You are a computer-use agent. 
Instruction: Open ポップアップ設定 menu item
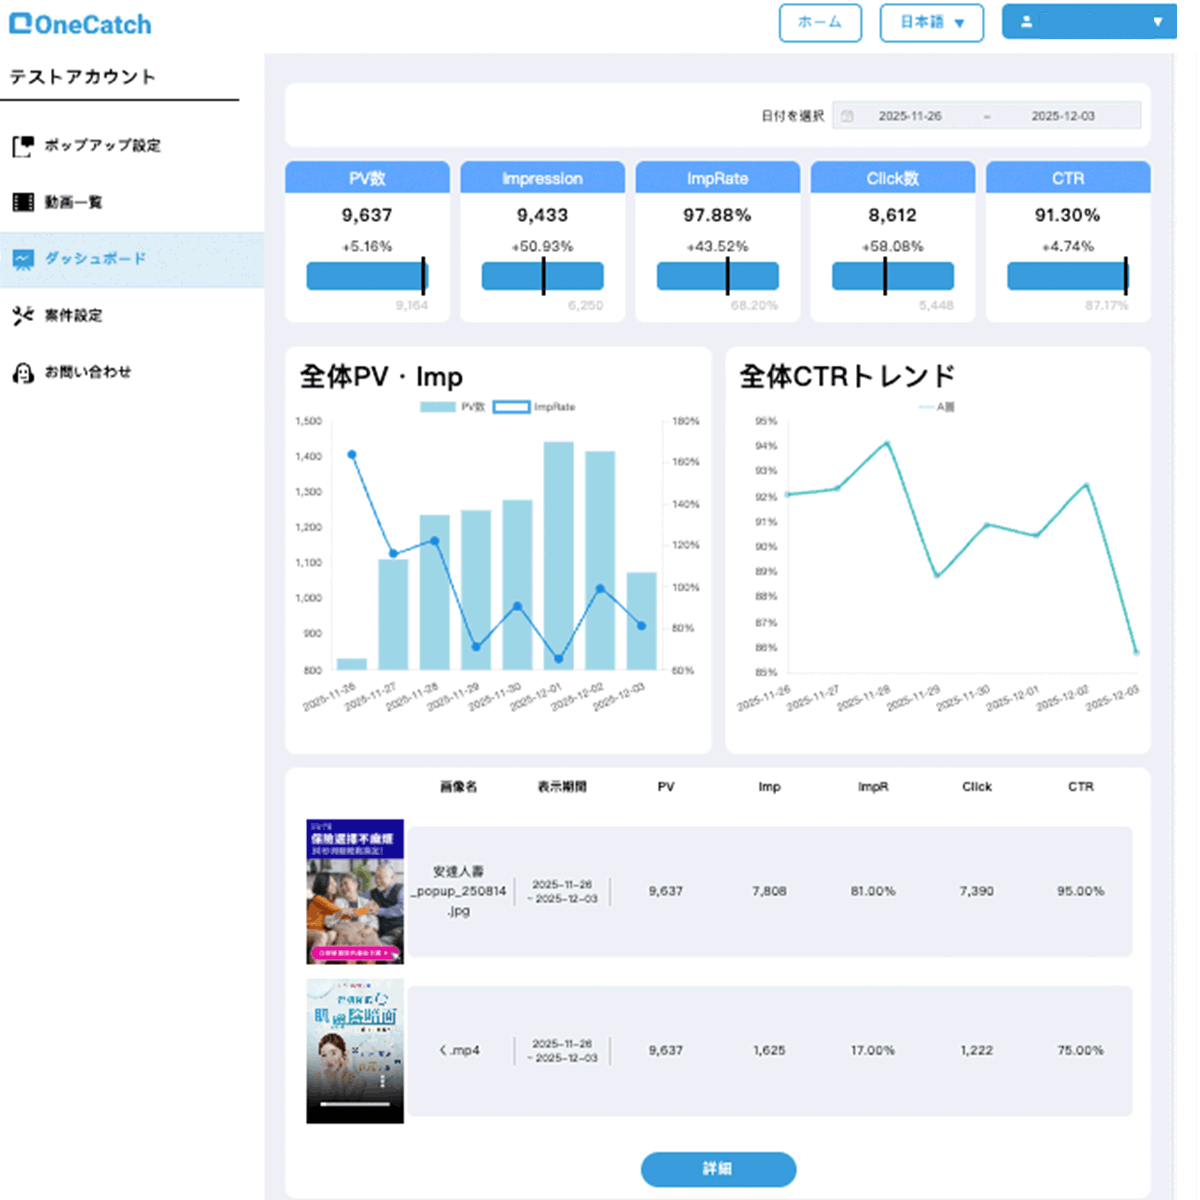[x=102, y=146]
